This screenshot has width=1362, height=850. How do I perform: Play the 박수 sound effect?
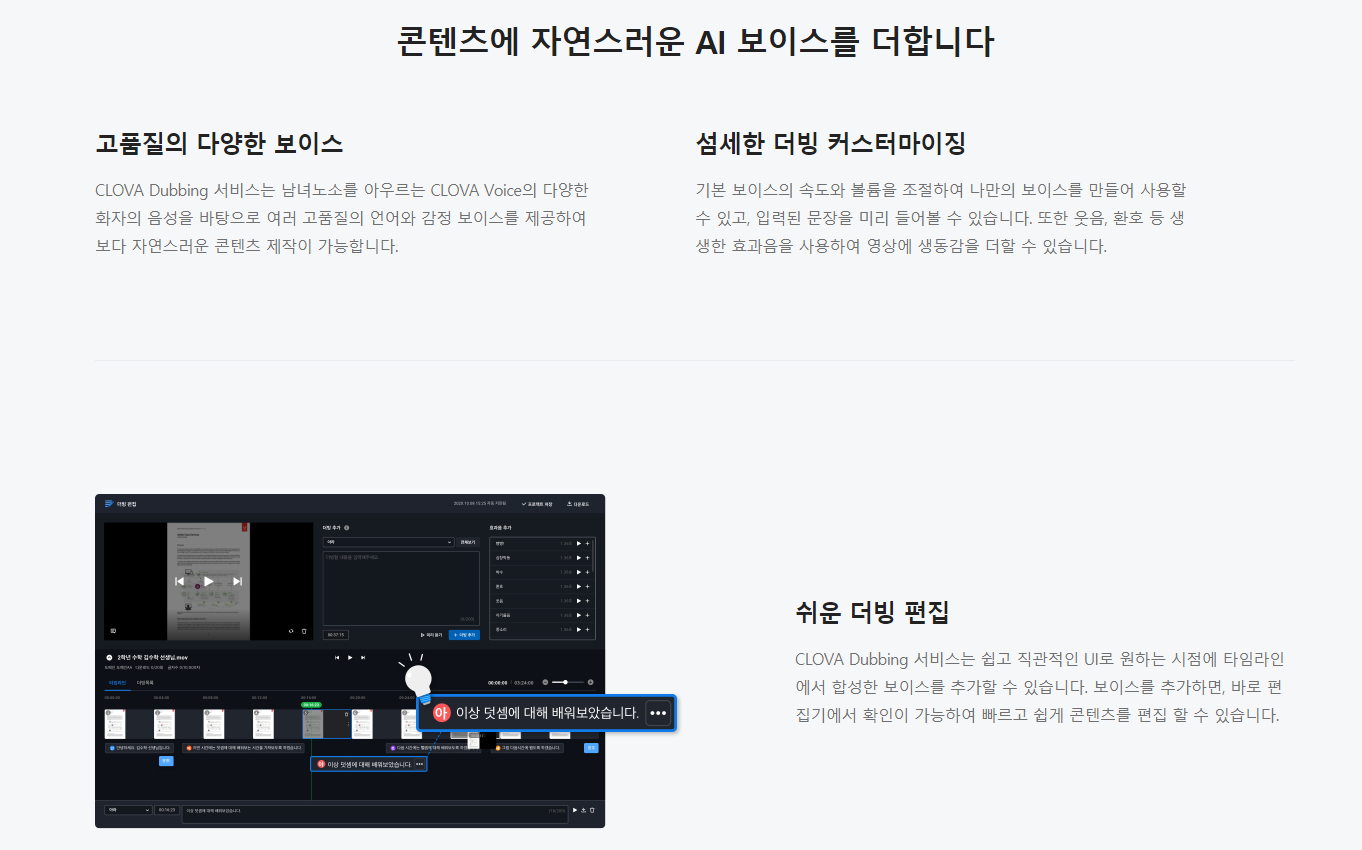click(579, 572)
